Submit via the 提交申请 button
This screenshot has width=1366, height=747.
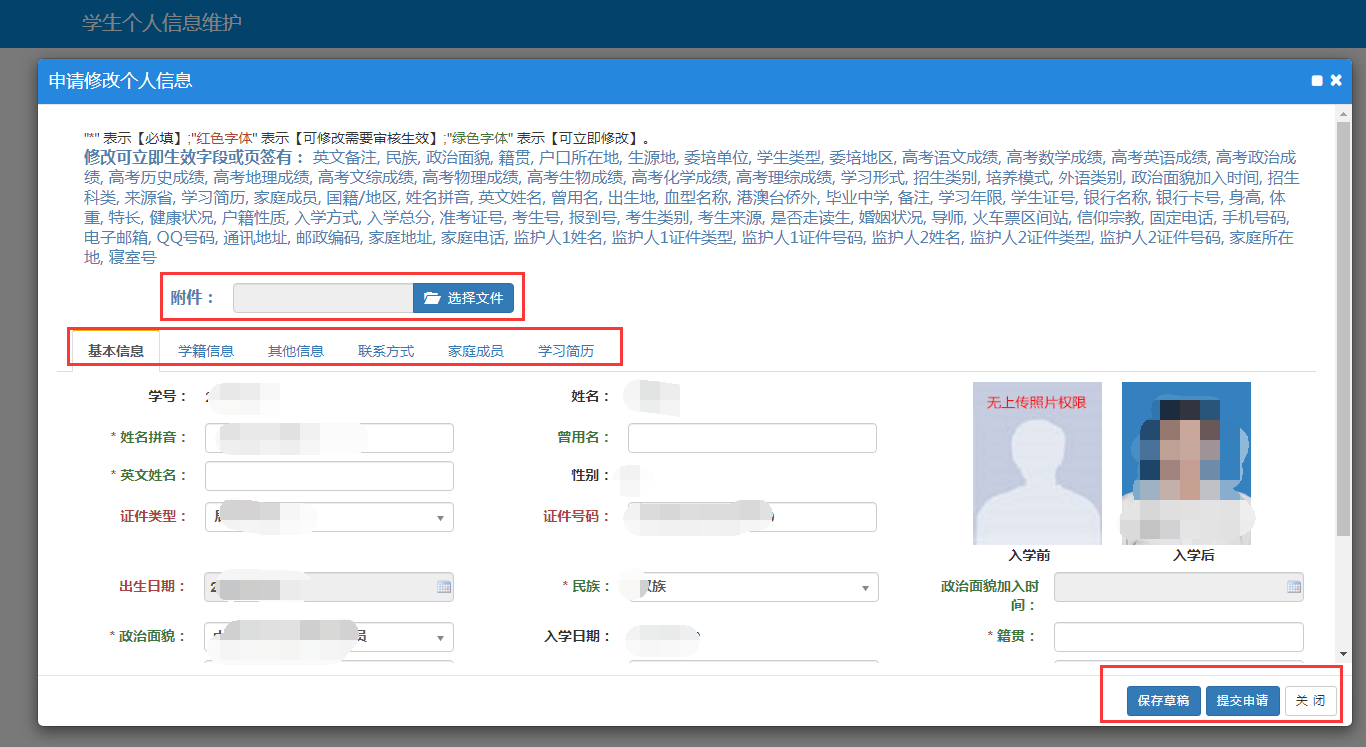click(x=1242, y=701)
